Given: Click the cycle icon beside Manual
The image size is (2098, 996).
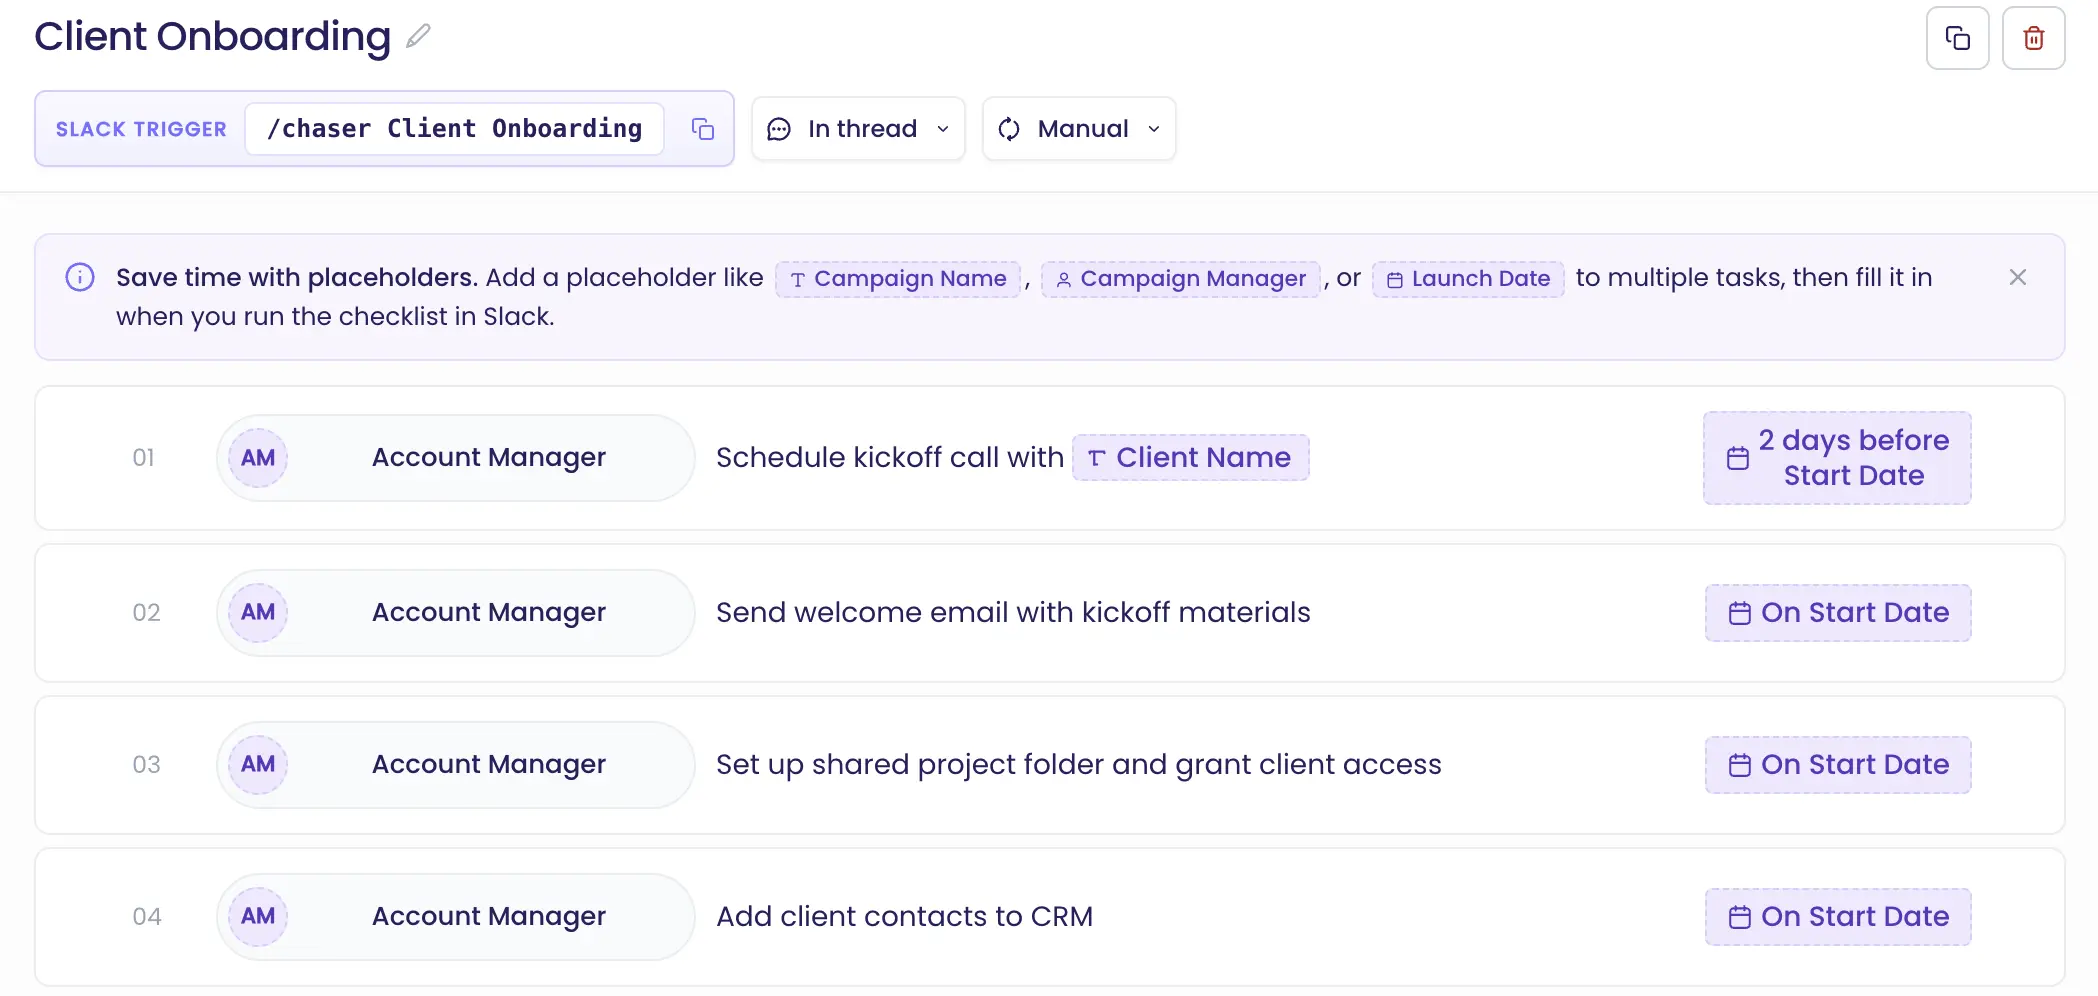Looking at the screenshot, I should pos(1009,129).
